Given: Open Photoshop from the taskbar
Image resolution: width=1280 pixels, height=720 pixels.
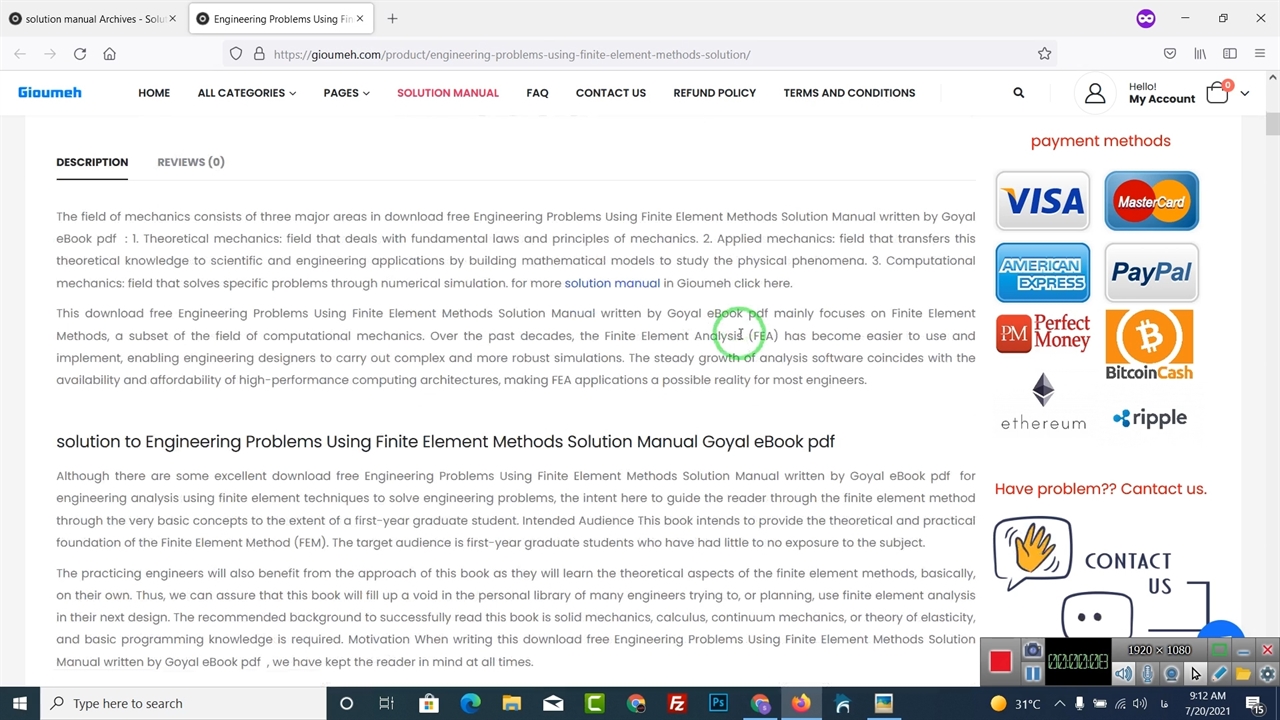Looking at the screenshot, I should pyautogui.click(x=718, y=703).
